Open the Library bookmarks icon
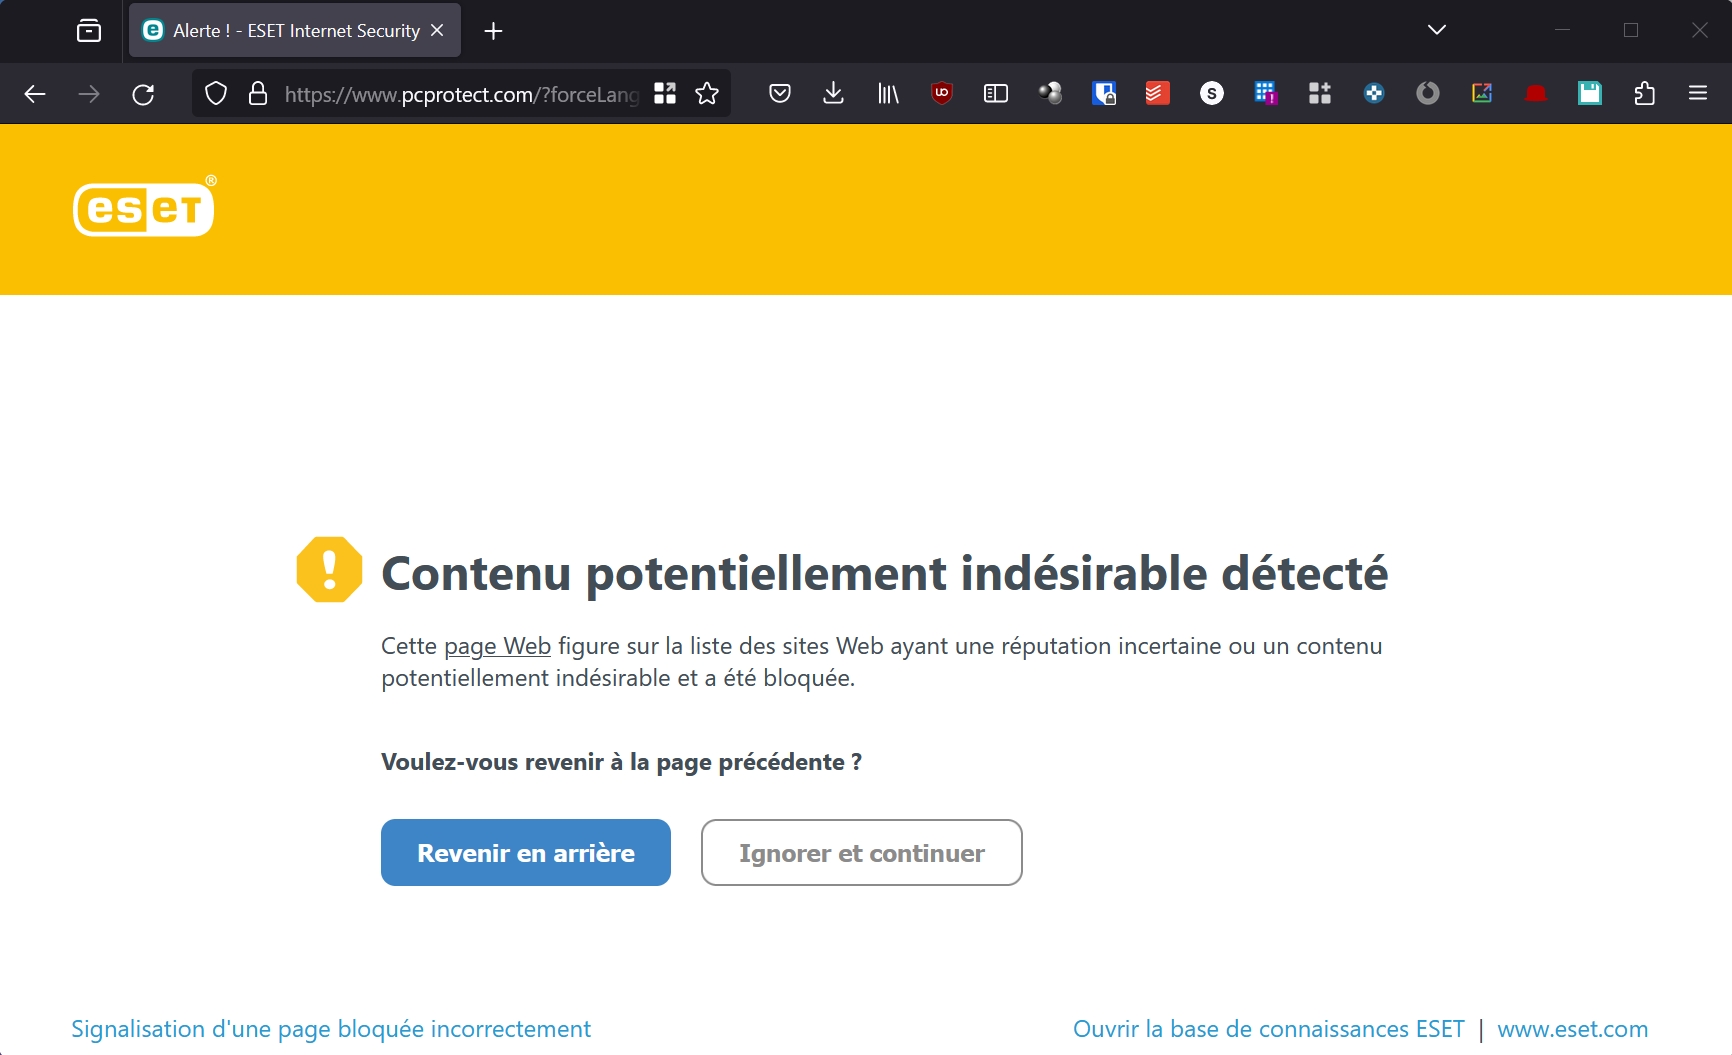This screenshot has height=1055, width=1732. click(888, 94)
